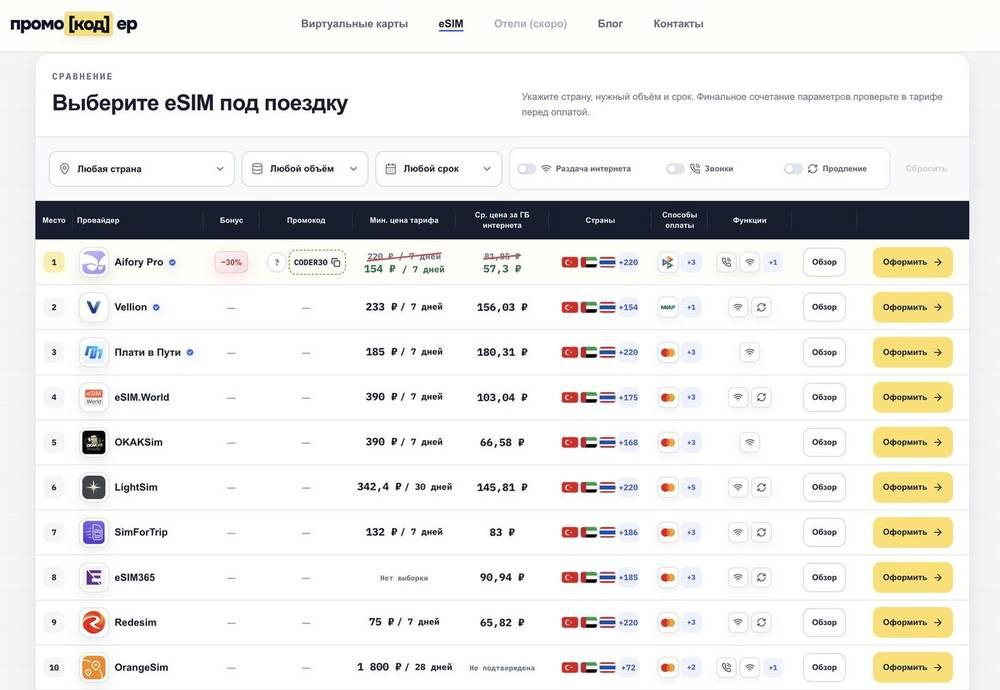Click the Wi-Fi hotspot icon in OKAKSim row
The width and height of the screenshot is (1000, 690).
[750, 443]
